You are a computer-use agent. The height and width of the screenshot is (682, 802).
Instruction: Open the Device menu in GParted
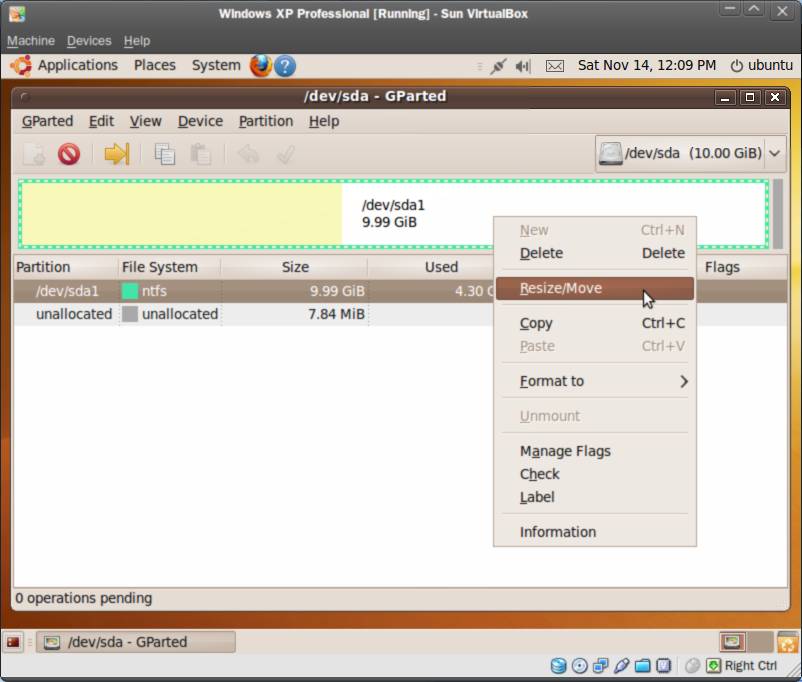tap(200, 121)
